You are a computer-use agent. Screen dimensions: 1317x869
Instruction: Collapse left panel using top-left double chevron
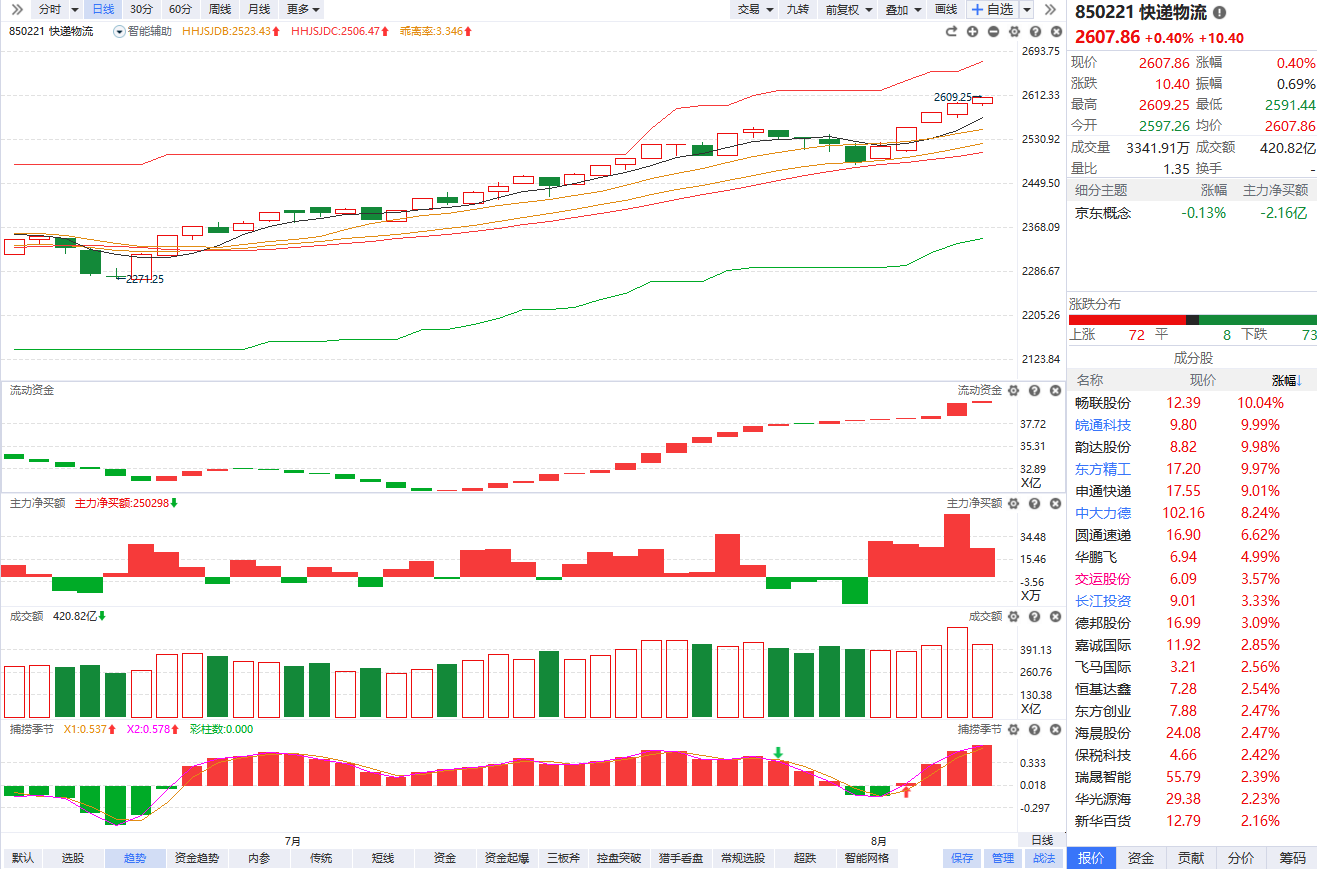[16, 9]
